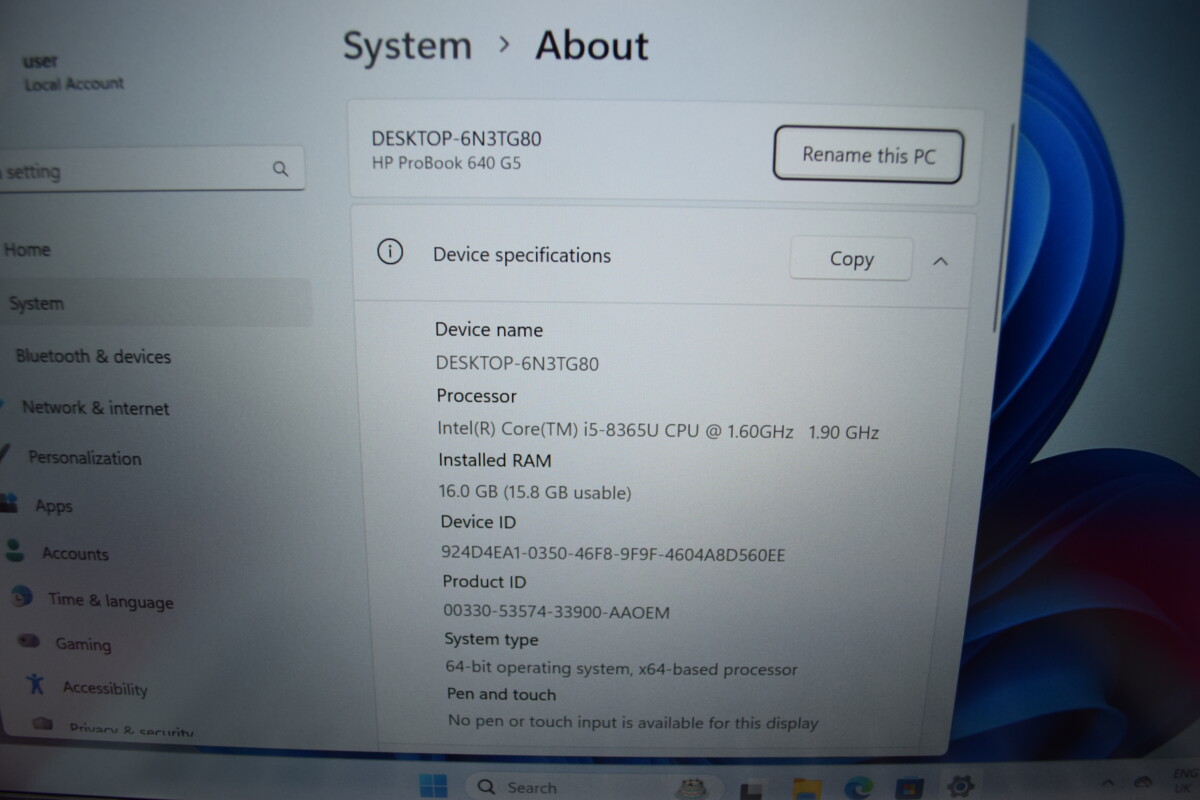
Task: Click the Time & language globe icon
Action: coord(22,597)
